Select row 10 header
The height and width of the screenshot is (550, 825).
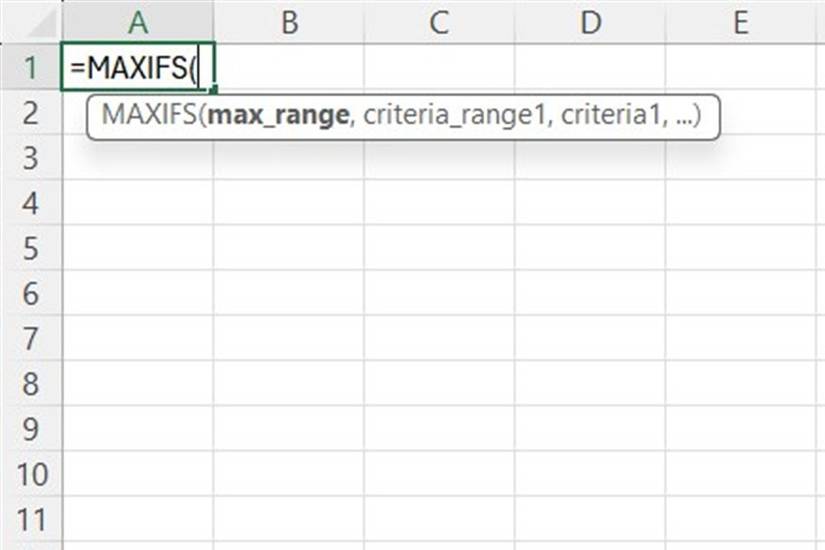[31, 474]
